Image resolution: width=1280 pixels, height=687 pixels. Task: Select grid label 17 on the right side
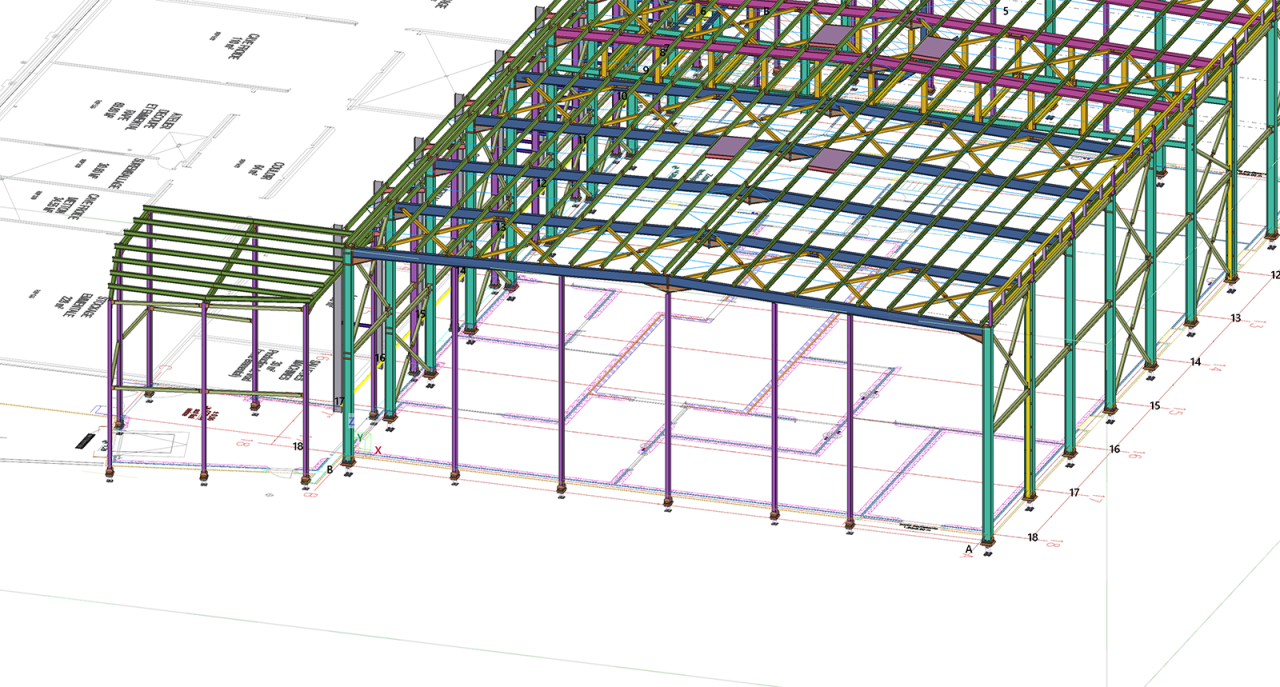click(x=1074, y=492)
